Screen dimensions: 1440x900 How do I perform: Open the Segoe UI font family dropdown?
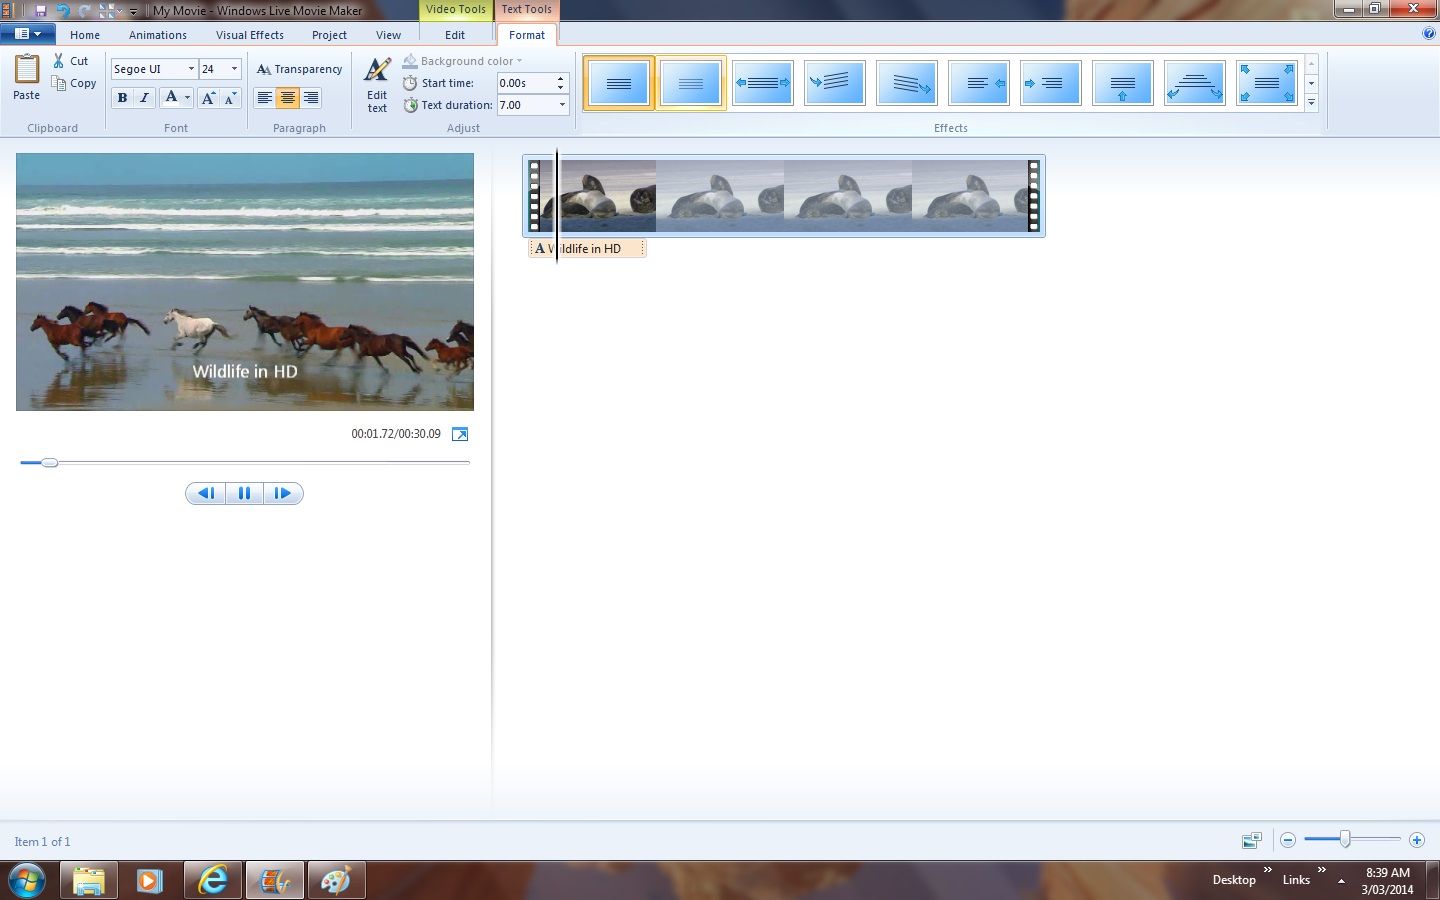coord(191,69)
